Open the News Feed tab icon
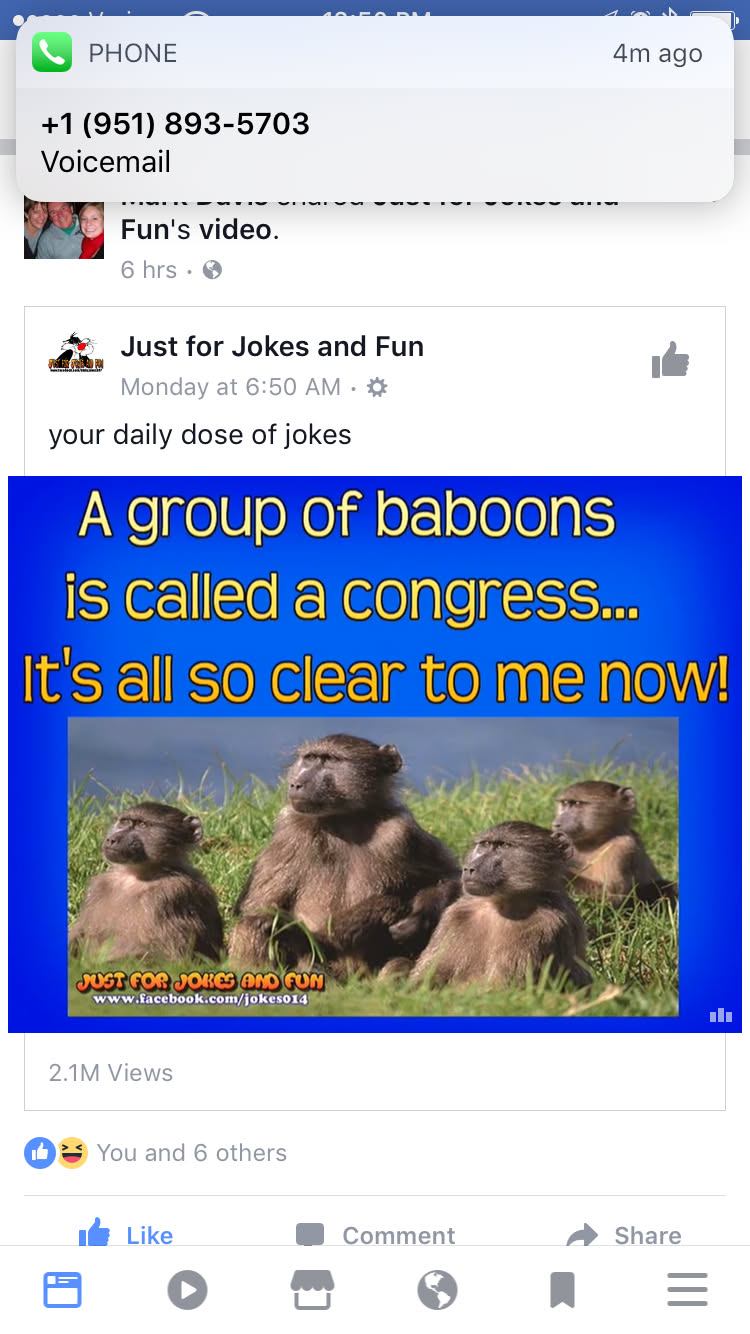 (x=62, y=1290)
